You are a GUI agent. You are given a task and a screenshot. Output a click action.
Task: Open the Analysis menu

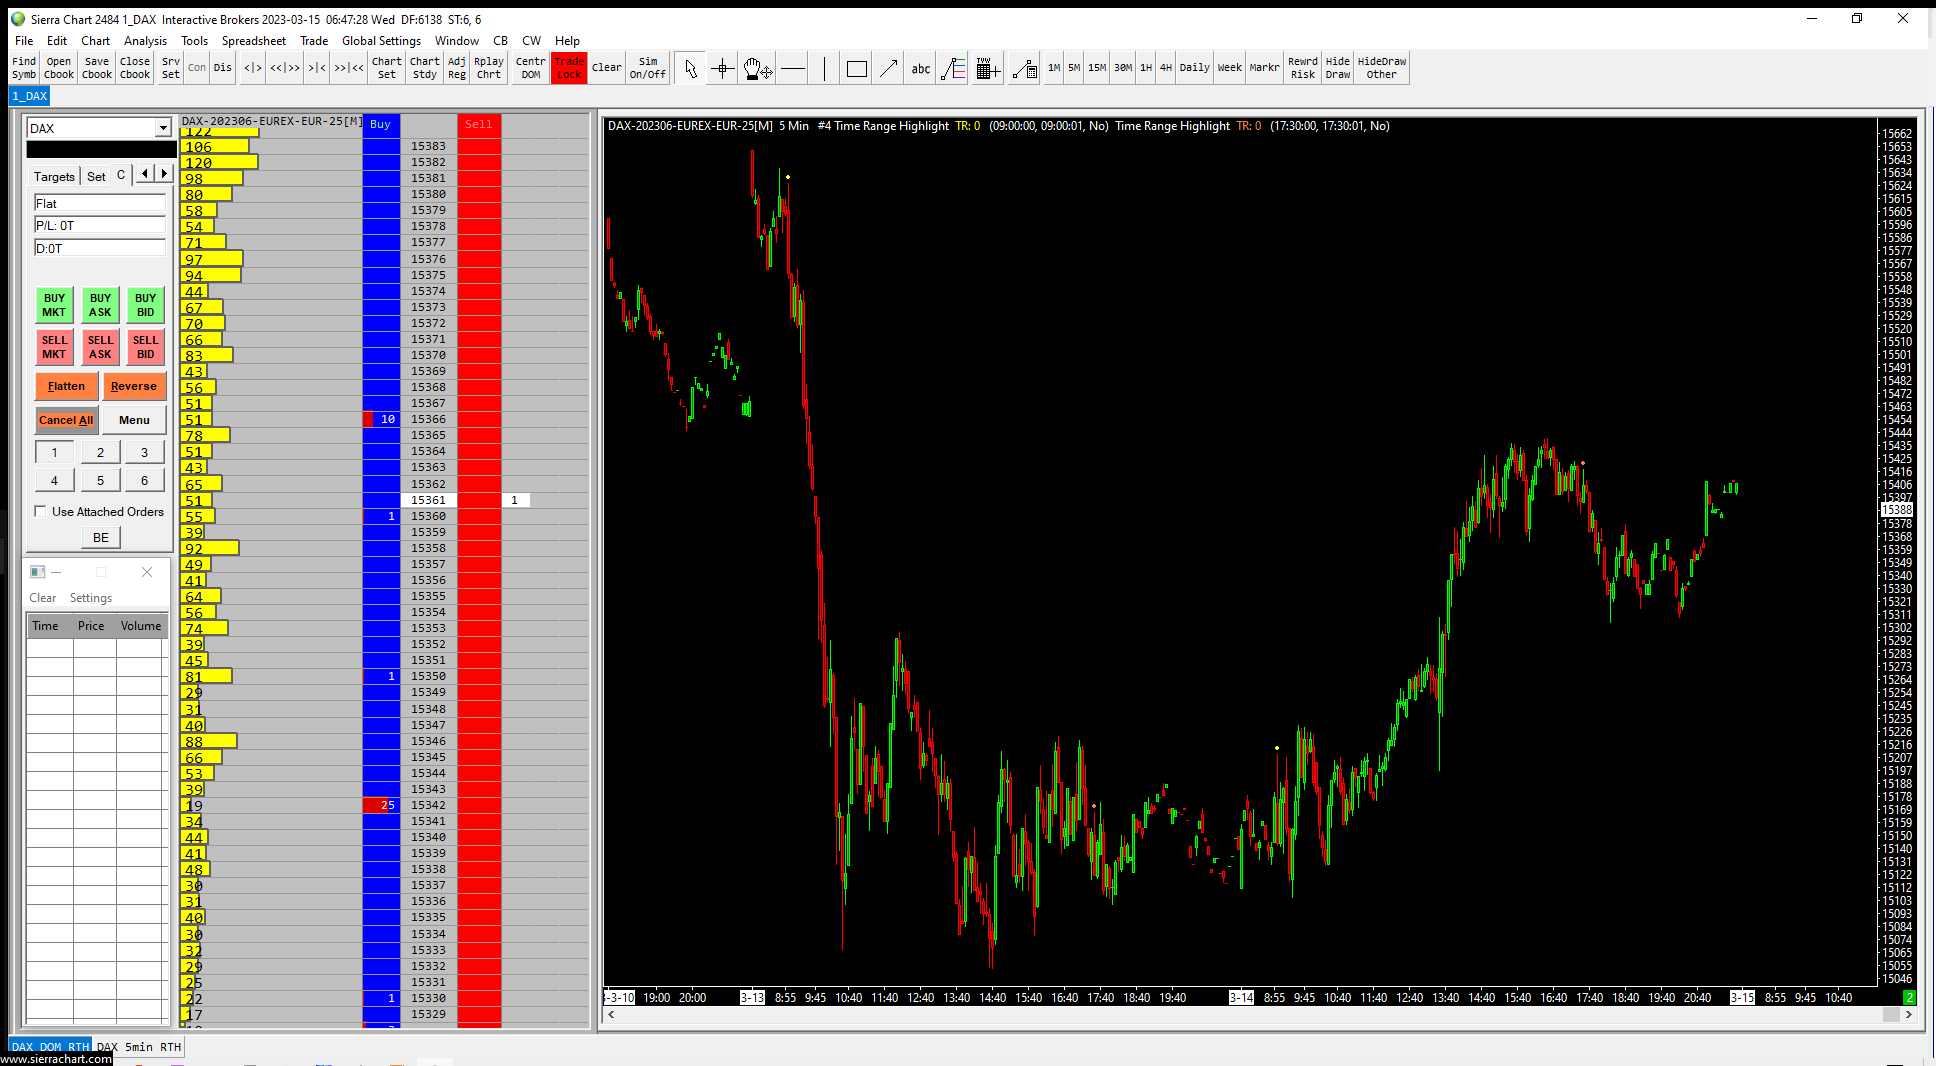145,41
